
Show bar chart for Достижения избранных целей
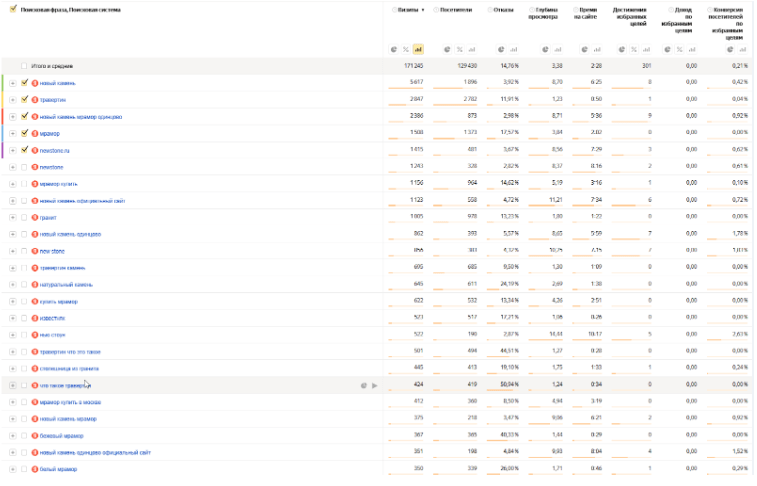pos(646,49)
